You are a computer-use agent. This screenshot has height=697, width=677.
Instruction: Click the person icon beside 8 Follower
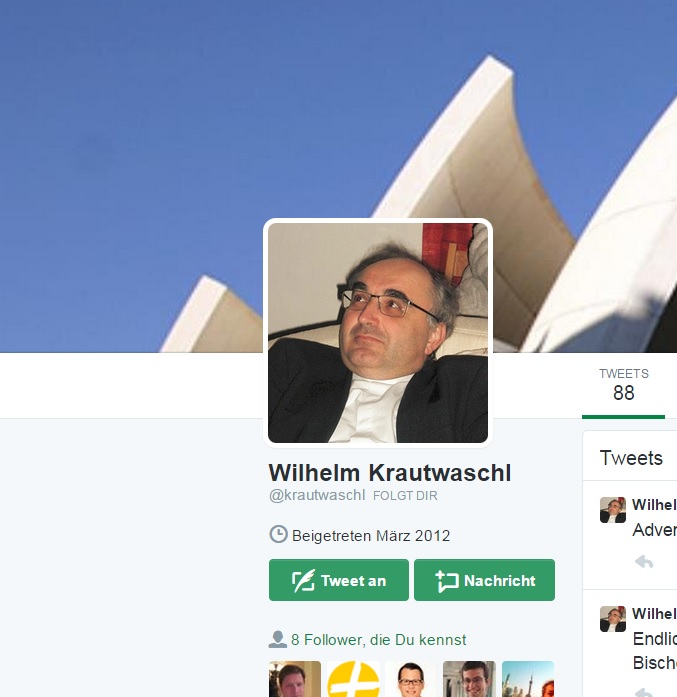click(x=278, y=639)
